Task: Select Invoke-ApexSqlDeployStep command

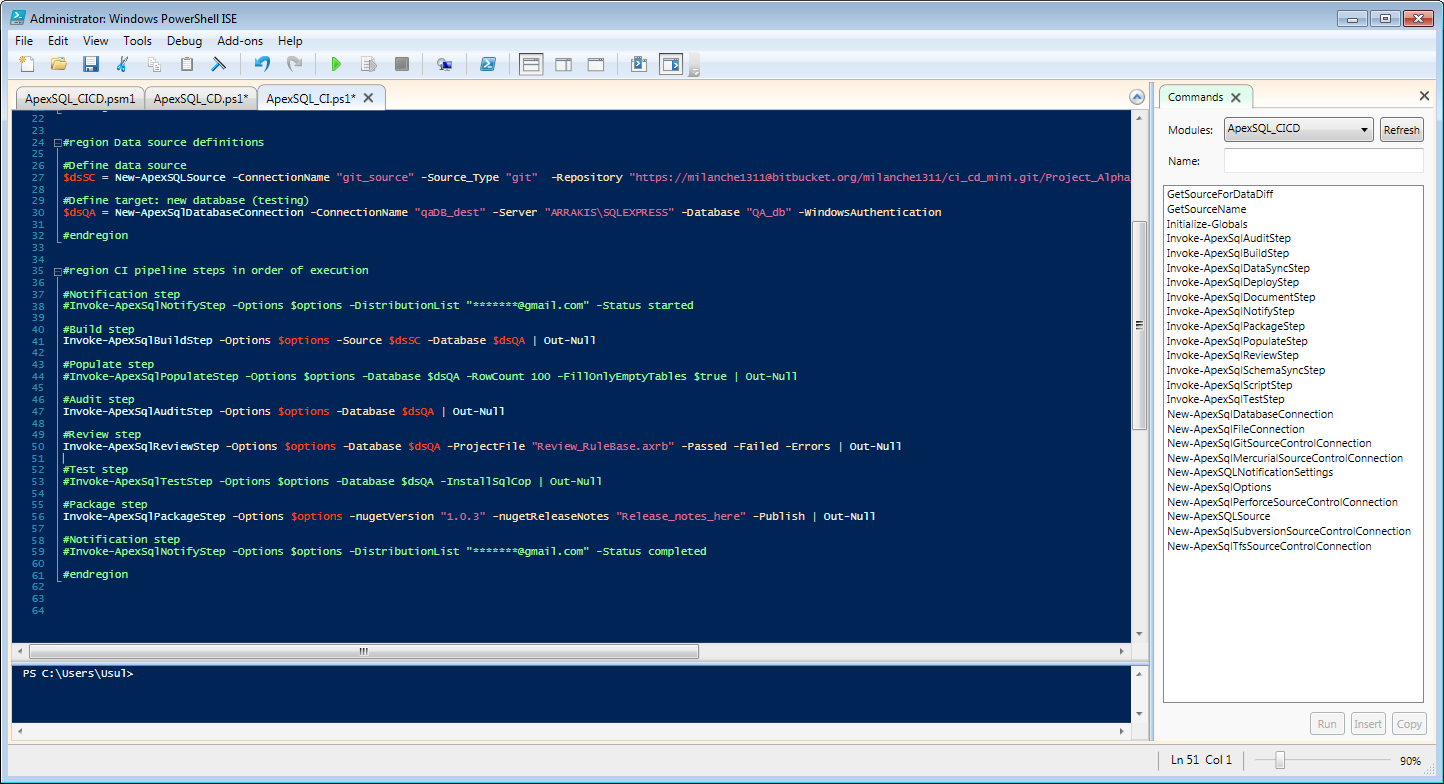Action: tap(1232, 283)
